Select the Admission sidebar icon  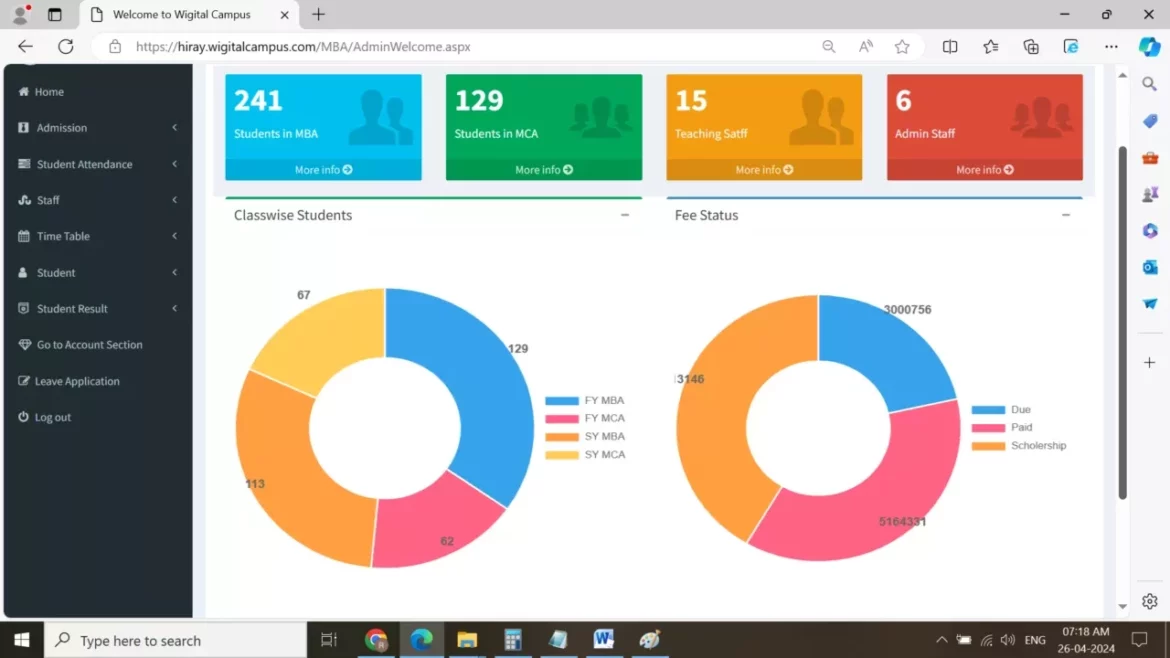pyautogui.click(x=22, y=127)
